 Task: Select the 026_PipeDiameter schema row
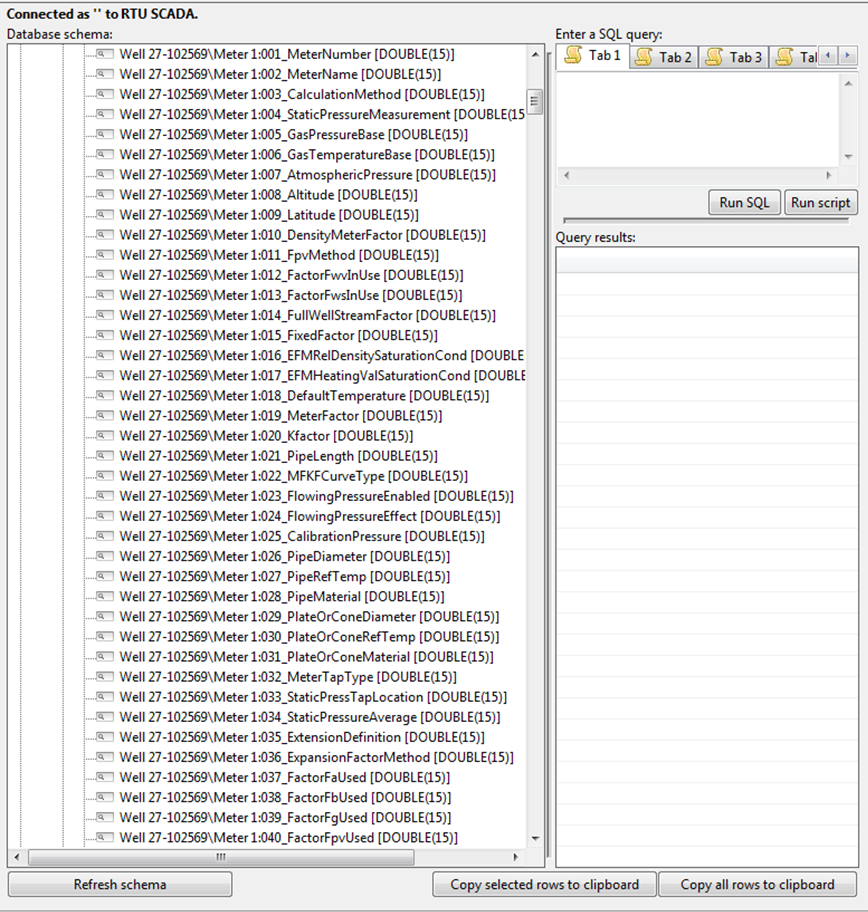[x=284, y=556]
